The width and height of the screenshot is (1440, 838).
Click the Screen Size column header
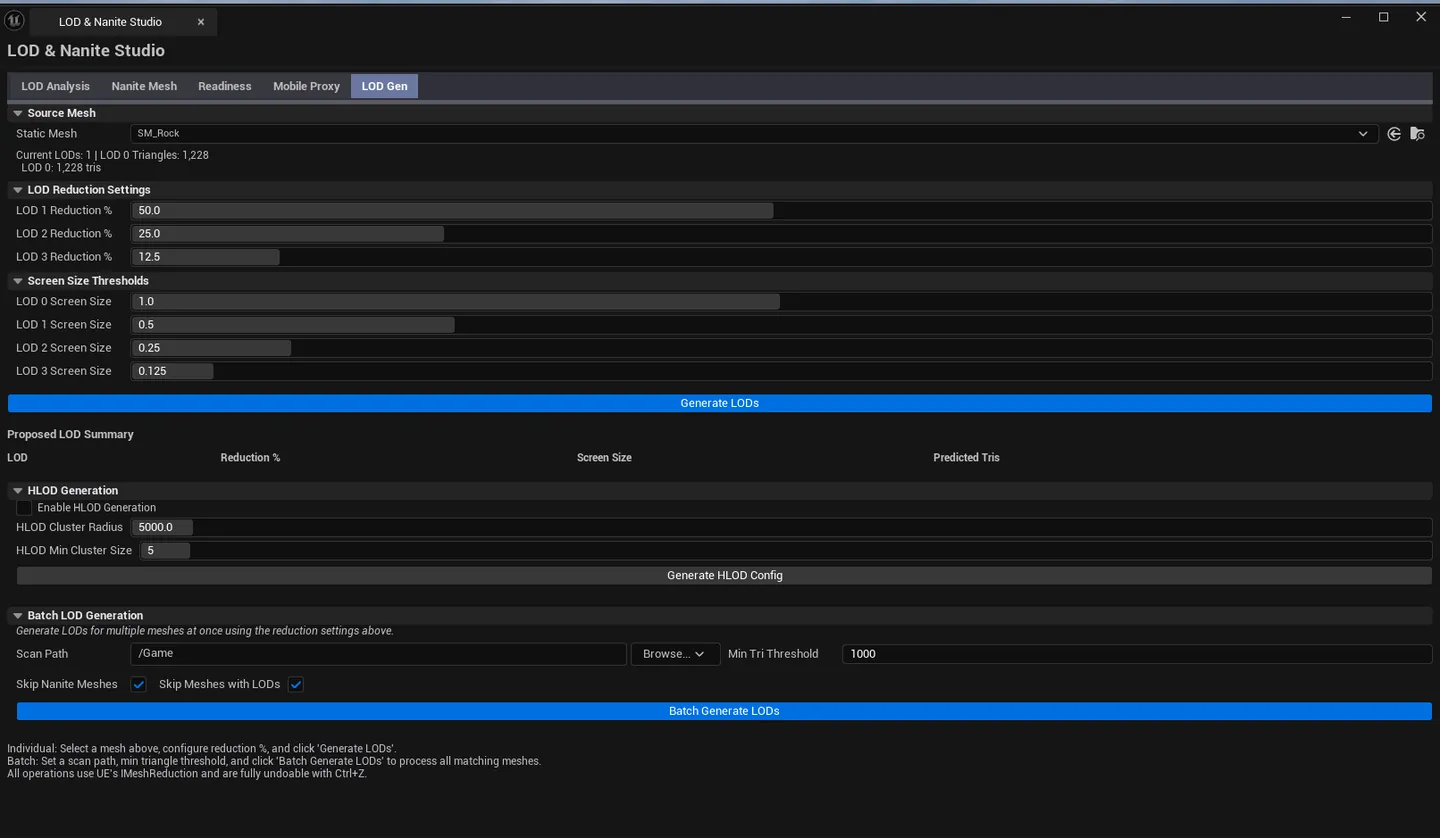[604, 458]
